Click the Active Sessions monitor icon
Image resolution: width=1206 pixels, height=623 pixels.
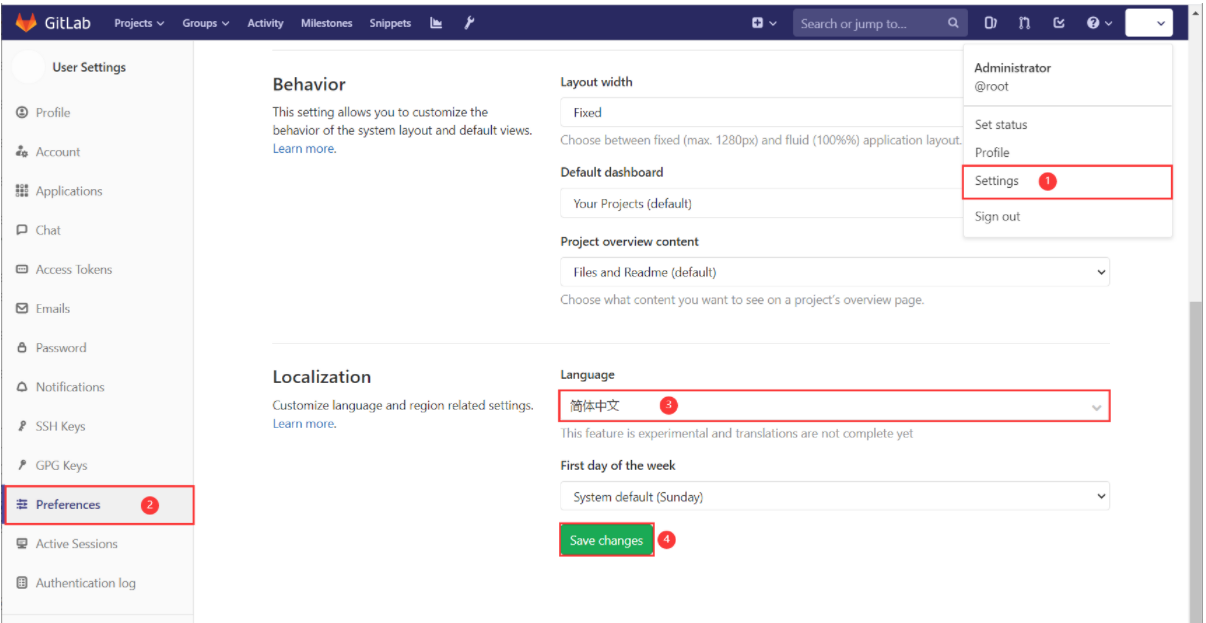click(22, 544)
